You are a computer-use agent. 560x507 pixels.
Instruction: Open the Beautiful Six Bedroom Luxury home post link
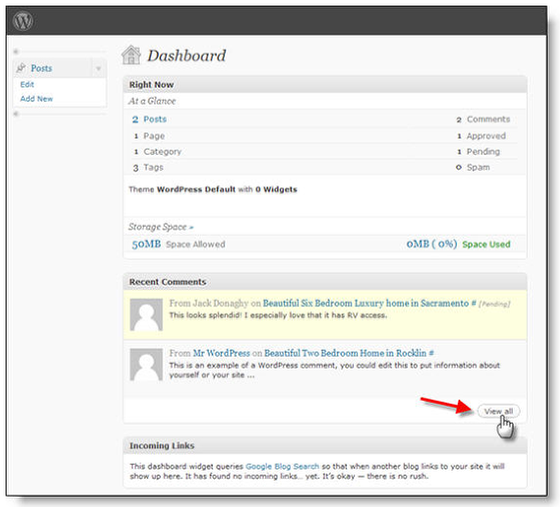pyautogui.click(x=366, y=303)
